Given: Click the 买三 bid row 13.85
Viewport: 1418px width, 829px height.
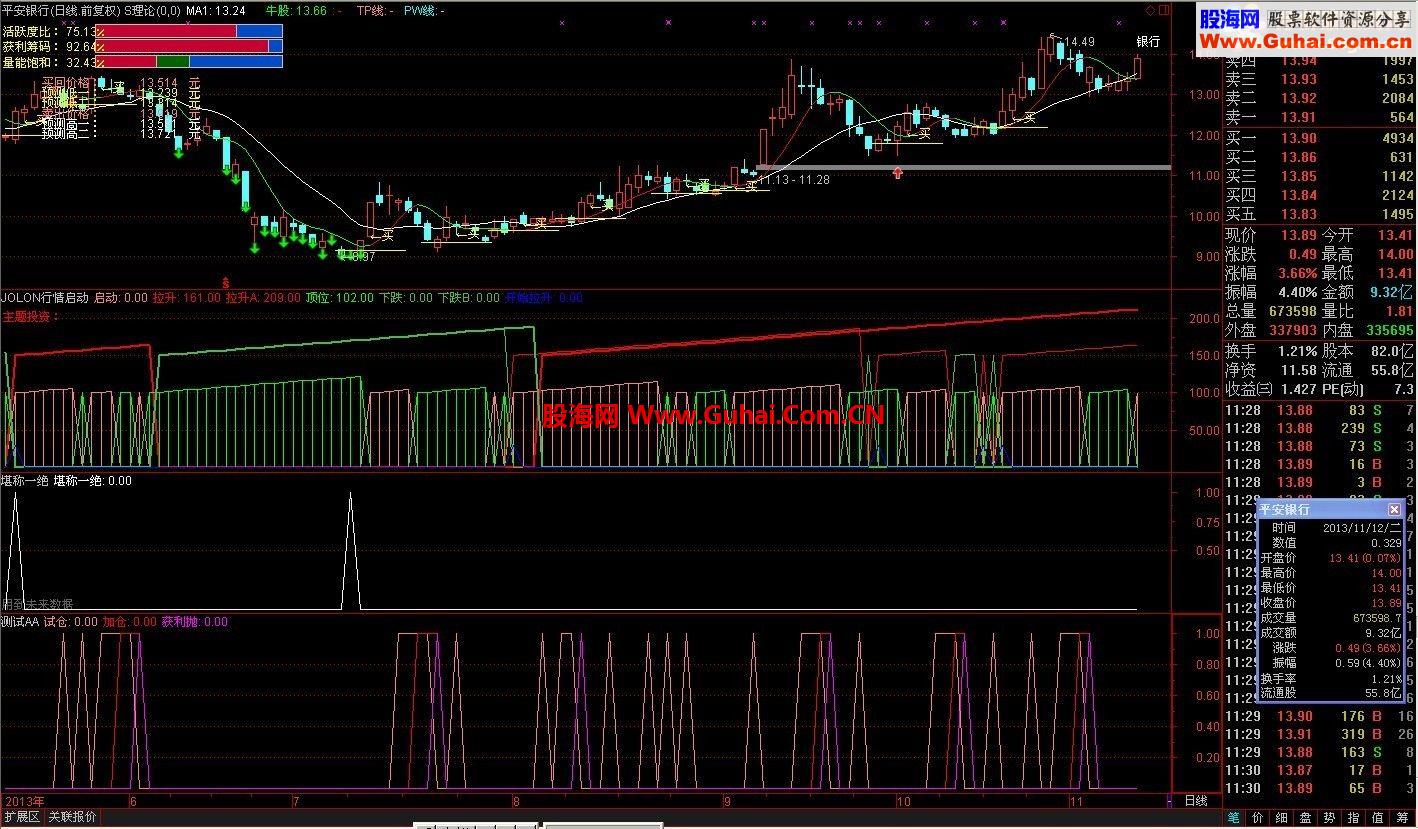Looking at the screenshot, I should [x=1320, y=176].
